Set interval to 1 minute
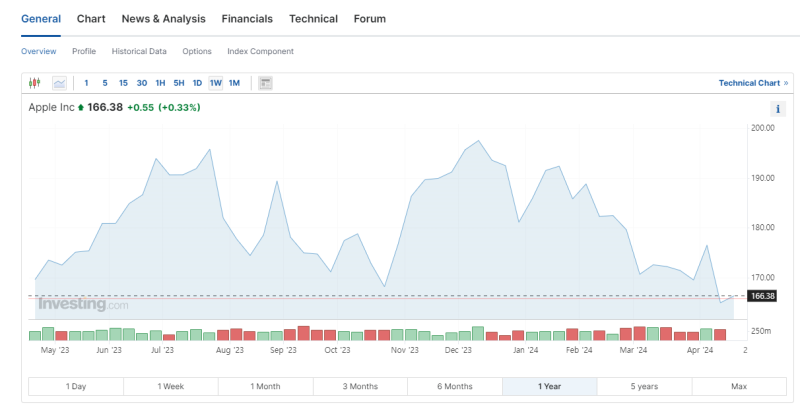The width and height of the screenshot is (800, 407). pyautogui.click(x=86, y=83)
